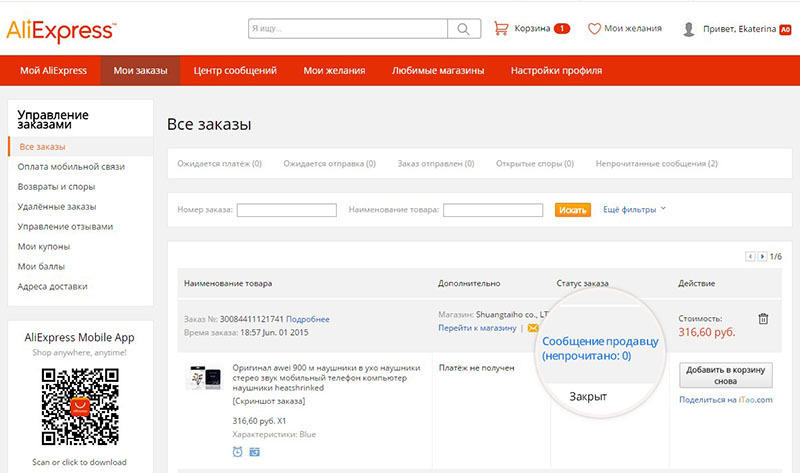
Task: Open 'Мои желания' in the red navigation bar
Action: point(334,70)
